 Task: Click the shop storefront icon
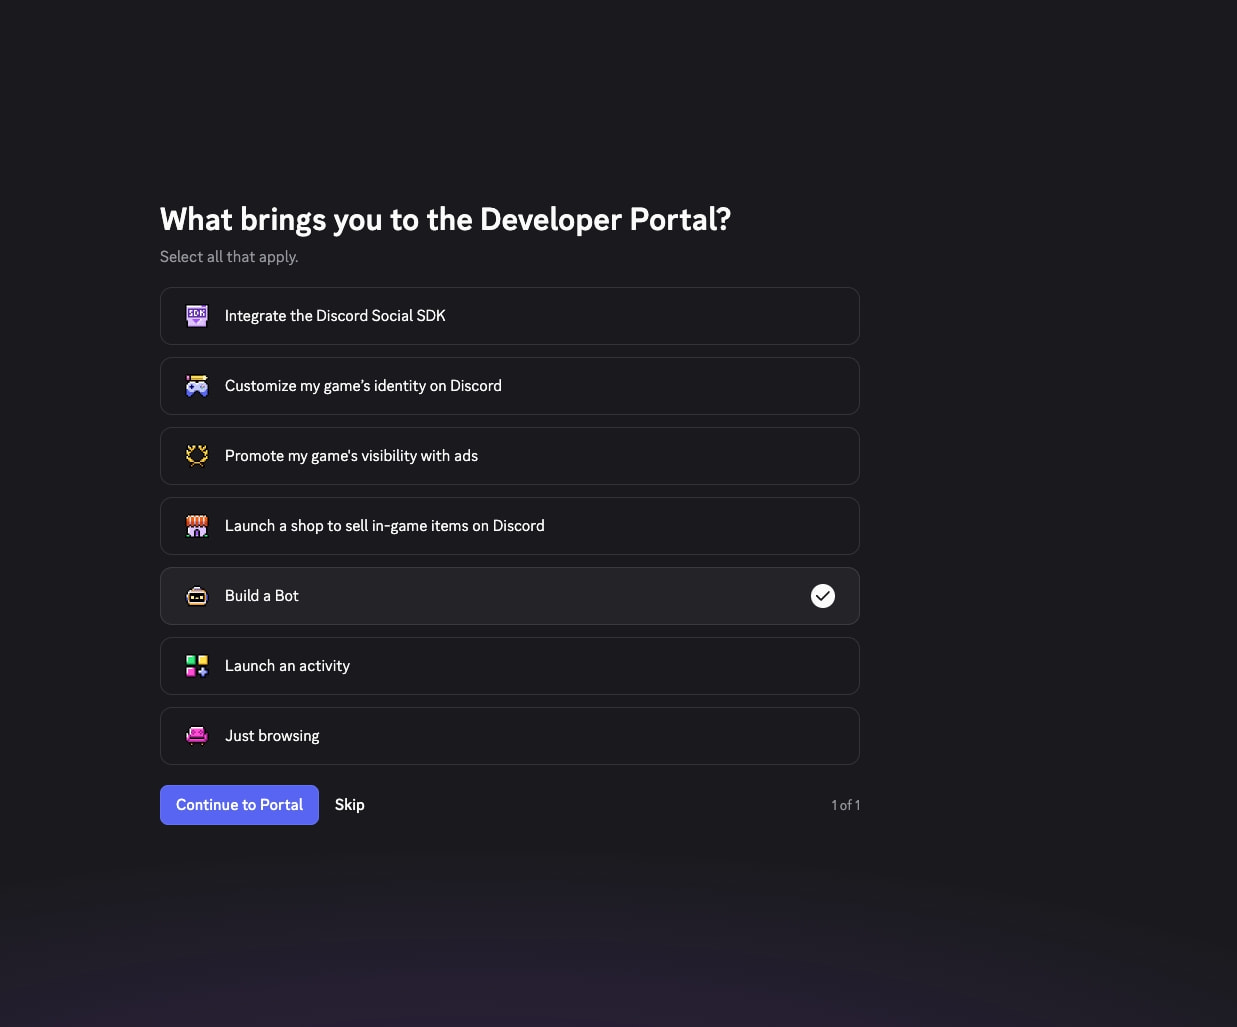click(197, 526)
